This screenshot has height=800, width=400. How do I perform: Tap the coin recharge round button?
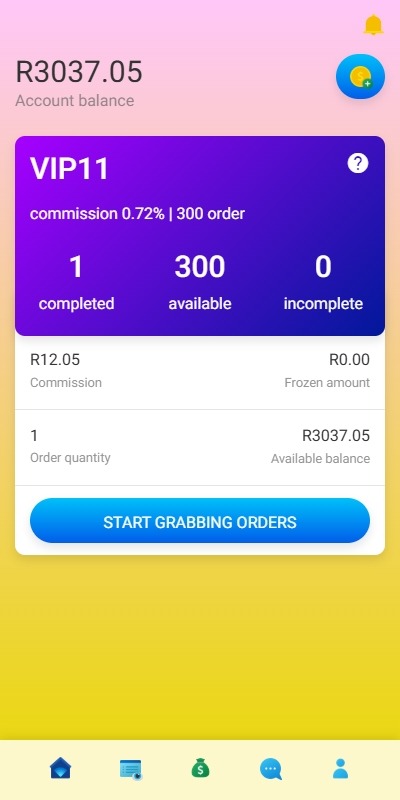(x=360, y=77)
